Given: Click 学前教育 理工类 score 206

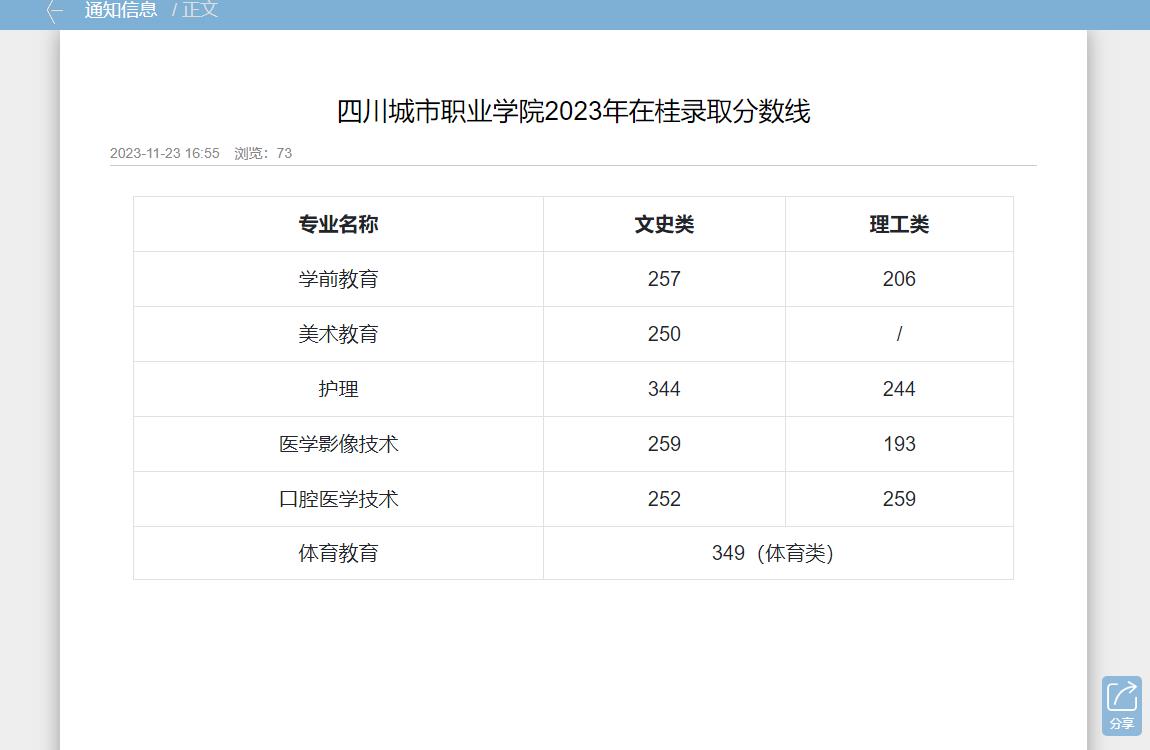Looking at the screenshot, I should click(x=899, y=279).
